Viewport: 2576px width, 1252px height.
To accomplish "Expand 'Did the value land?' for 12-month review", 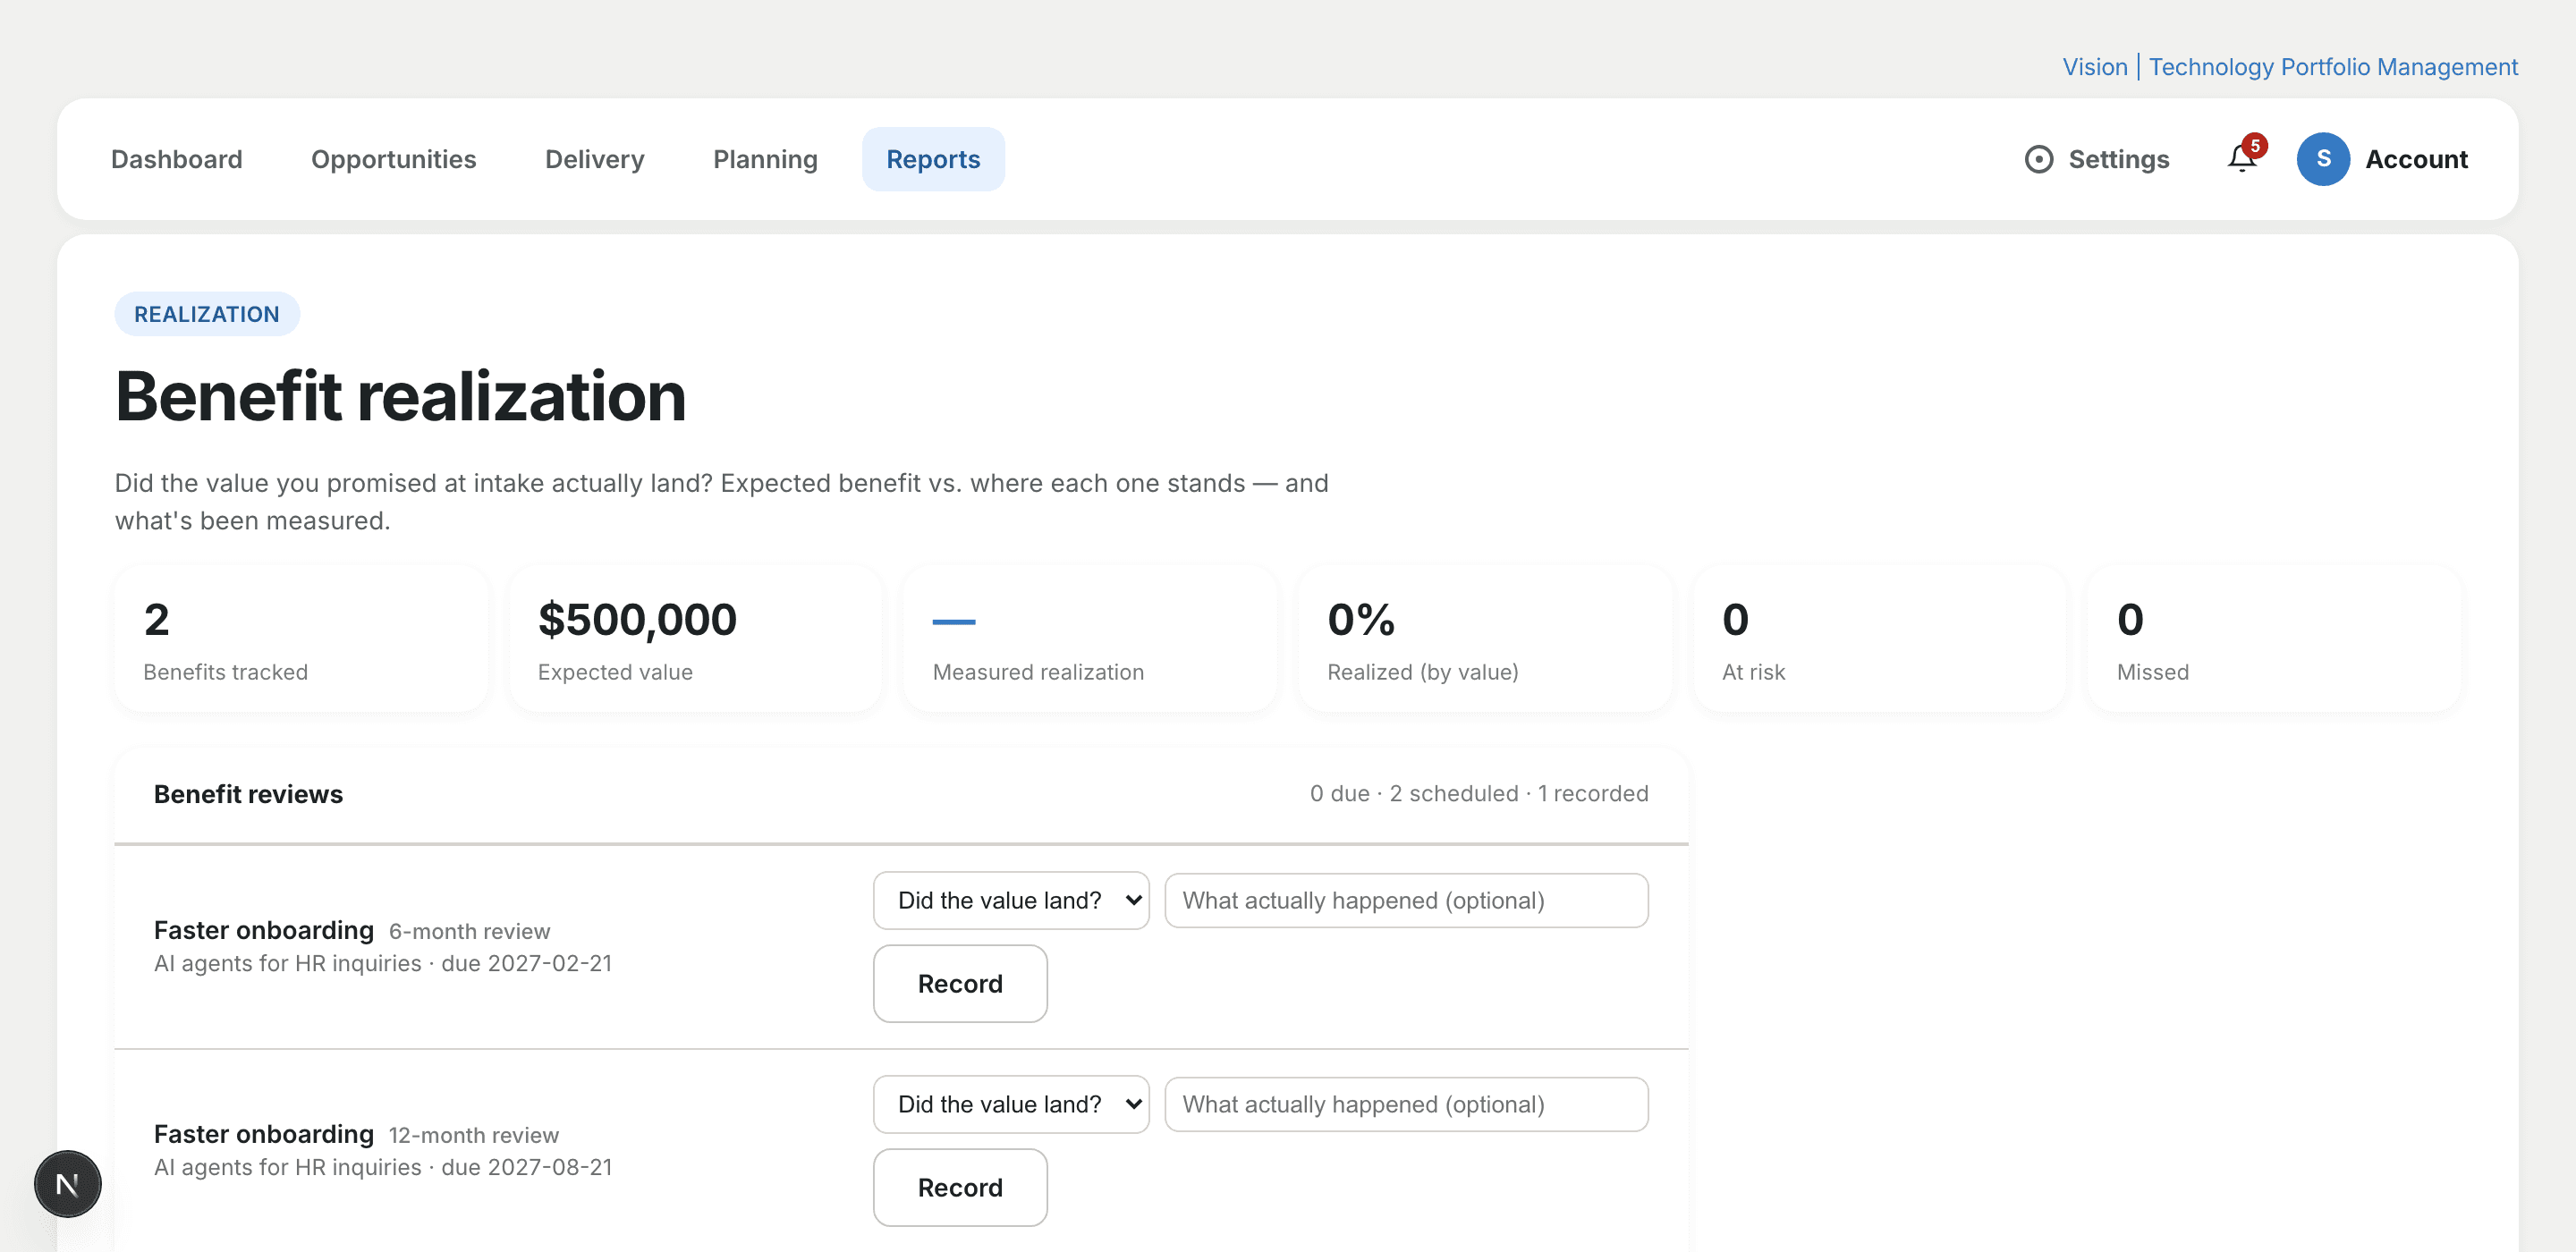I will (x=1011, y=1104).
